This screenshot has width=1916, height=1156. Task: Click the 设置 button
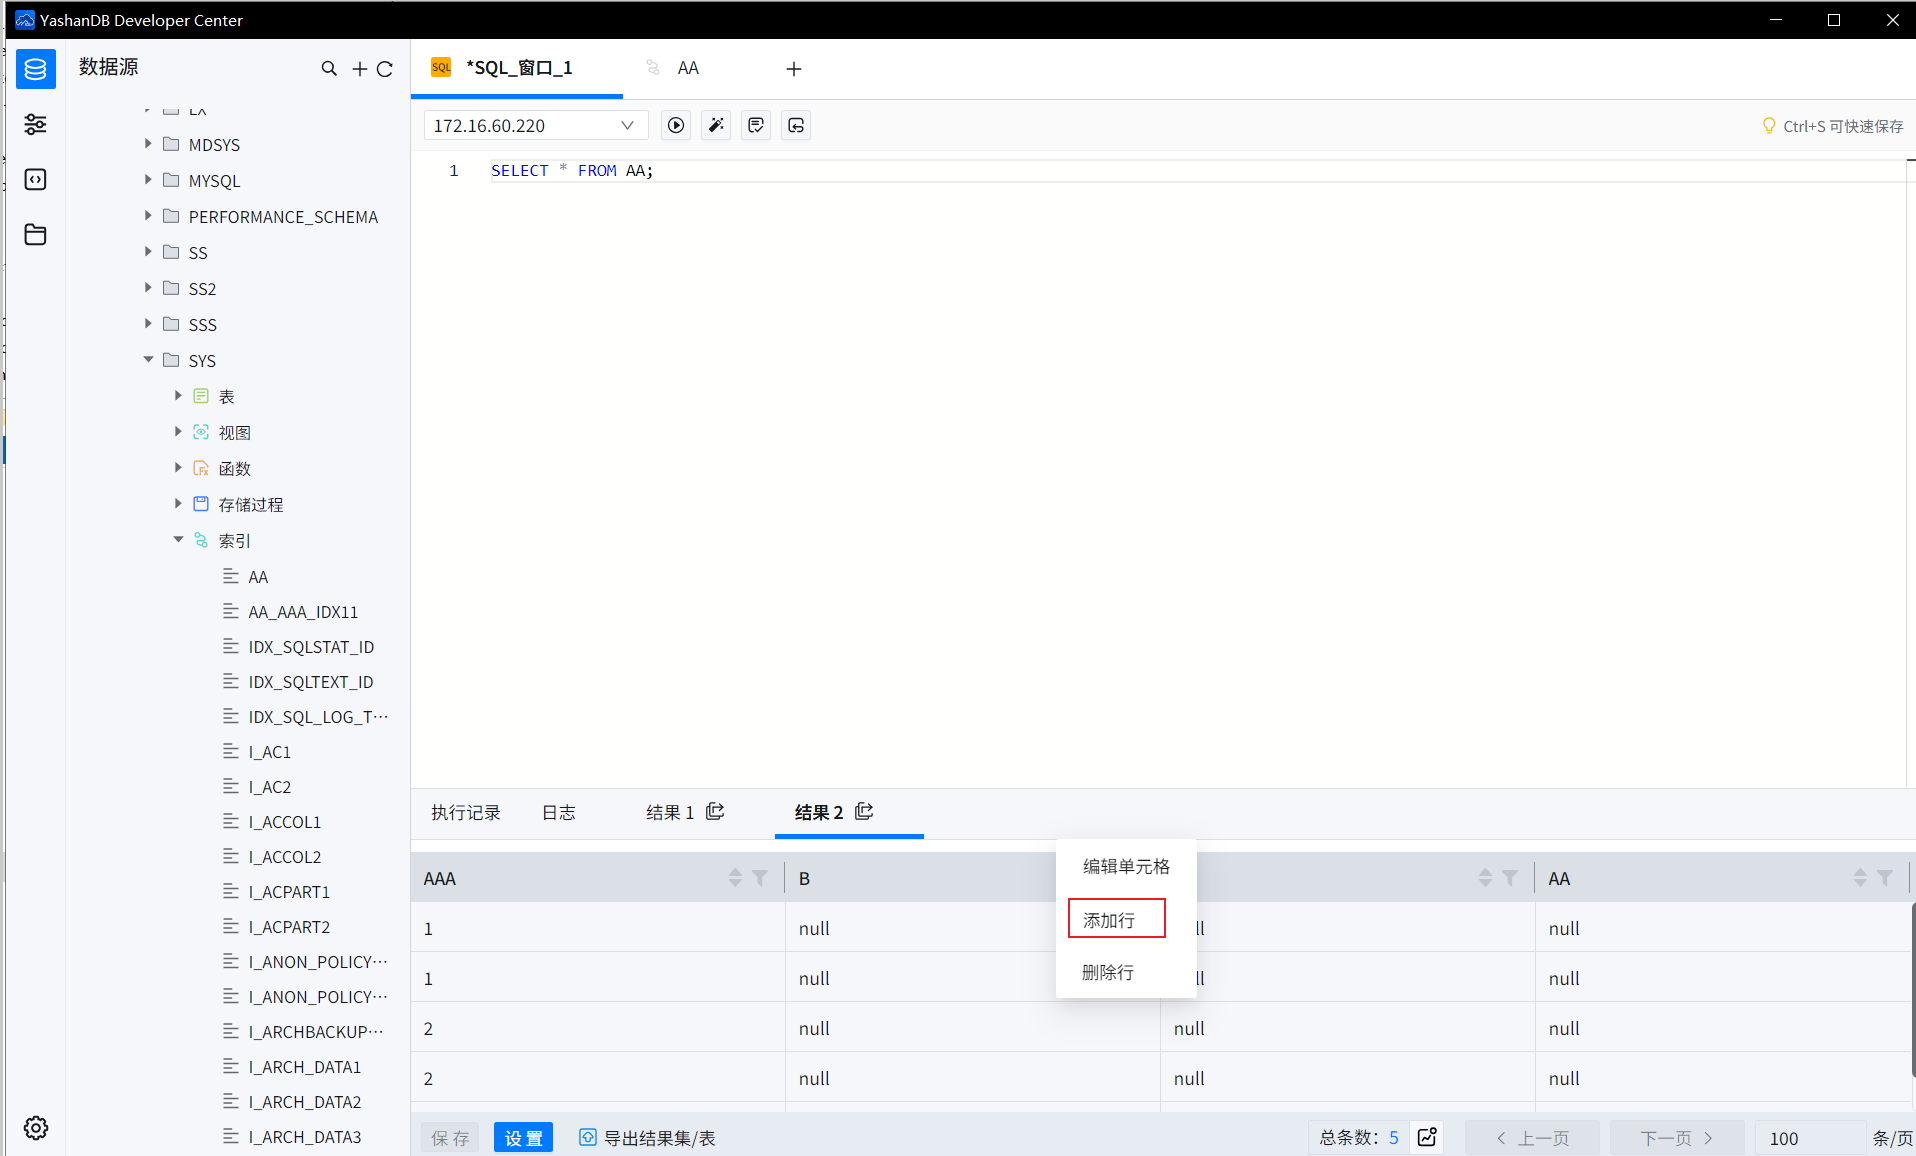click(x=523, y=1138)
